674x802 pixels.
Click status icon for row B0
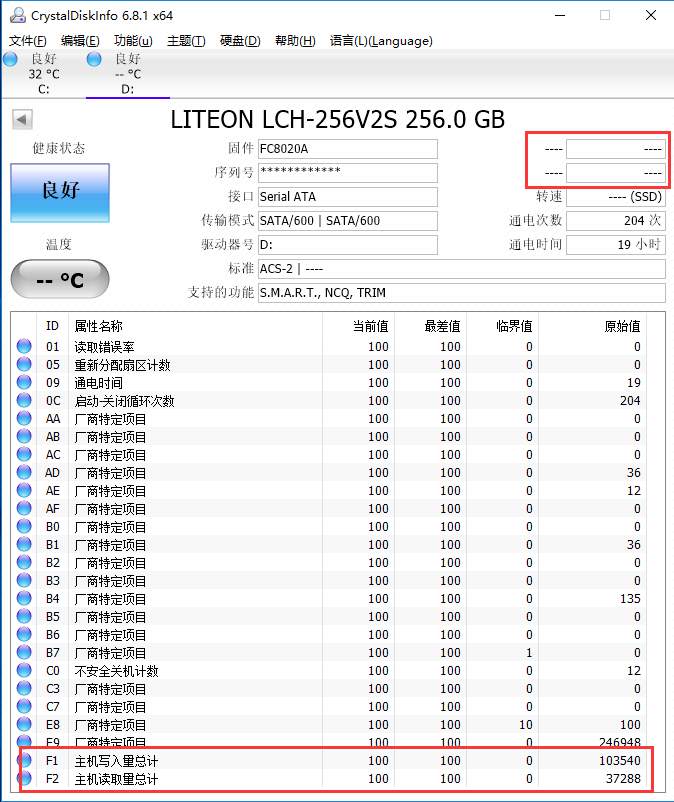pos(24,526)
